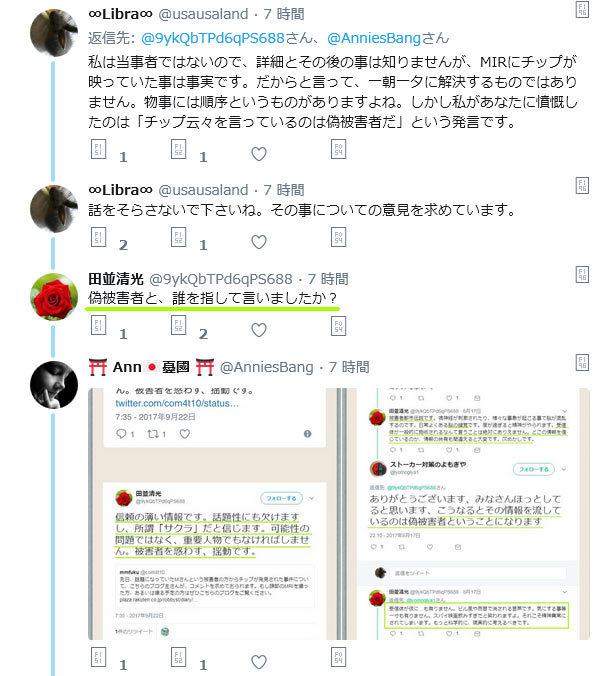Image resolution: width=610 pixels, height=676 pixels.
Task: Open the right screenshot image in Ann's tweet
Action: coord(468,513)
